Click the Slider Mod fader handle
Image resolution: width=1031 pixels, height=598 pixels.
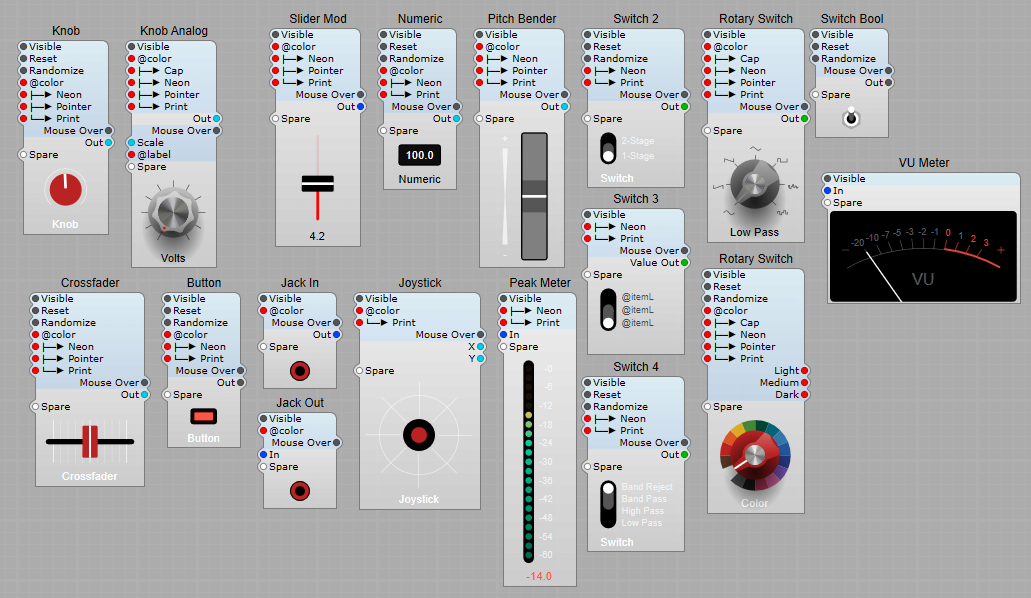[x=316, y=183]
